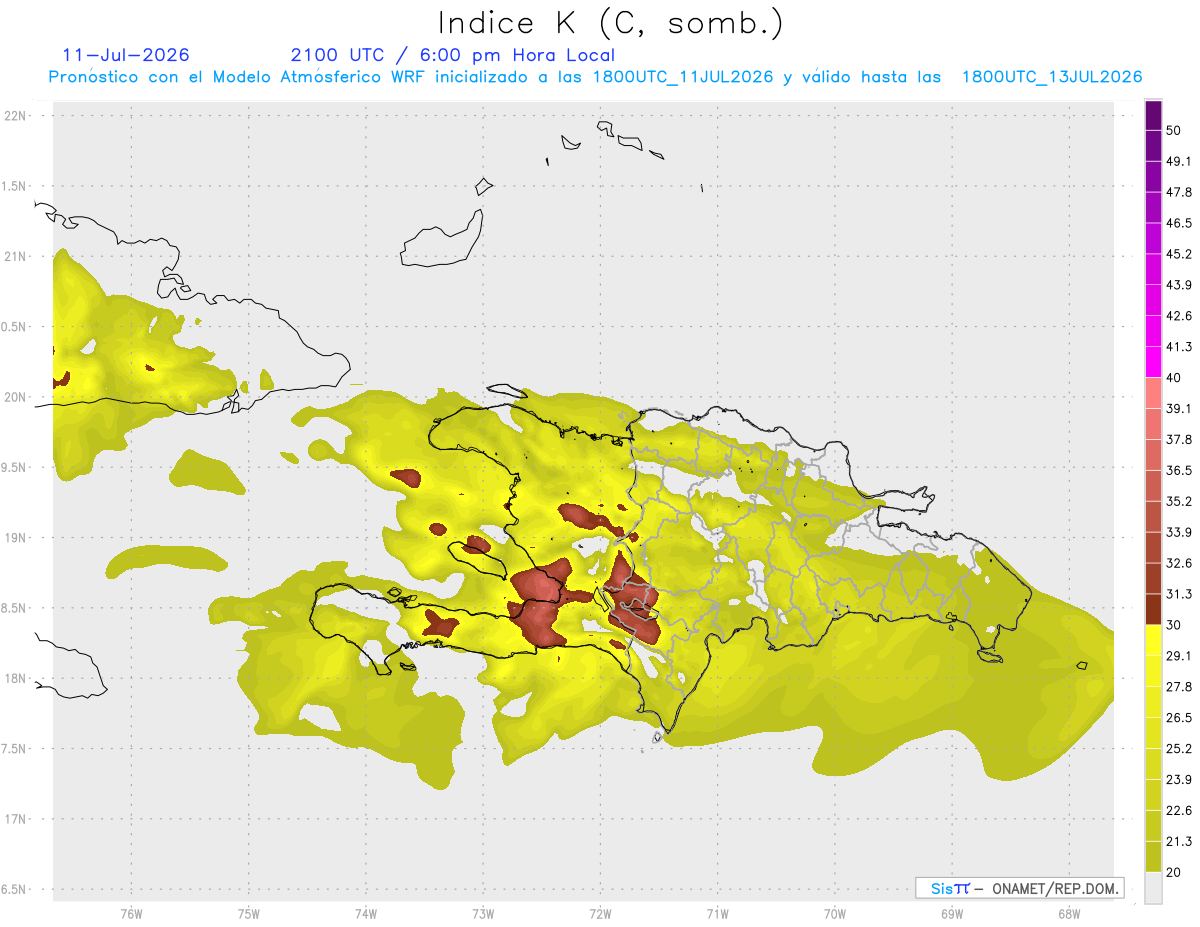
Task: Click the date "11-Jul-2026"
Action: pyautogui.click(x=126, y=55)
